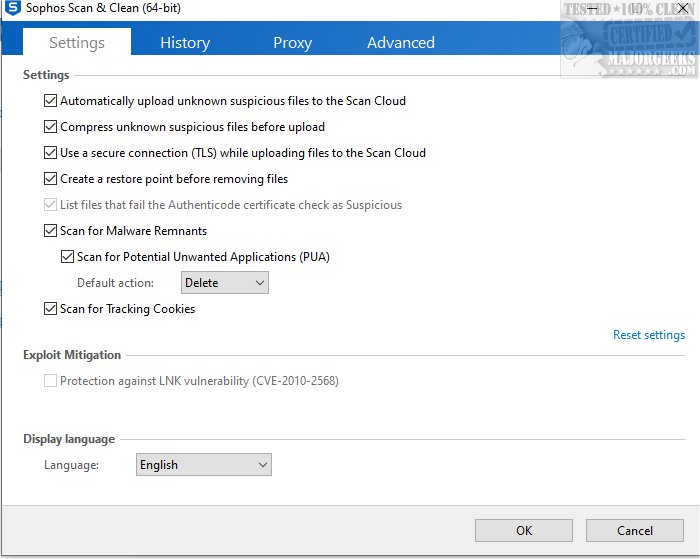Uncheck automatic upload of unknown suspicious files
Screen dimensions: 700x559
click(x=51, y=101)
